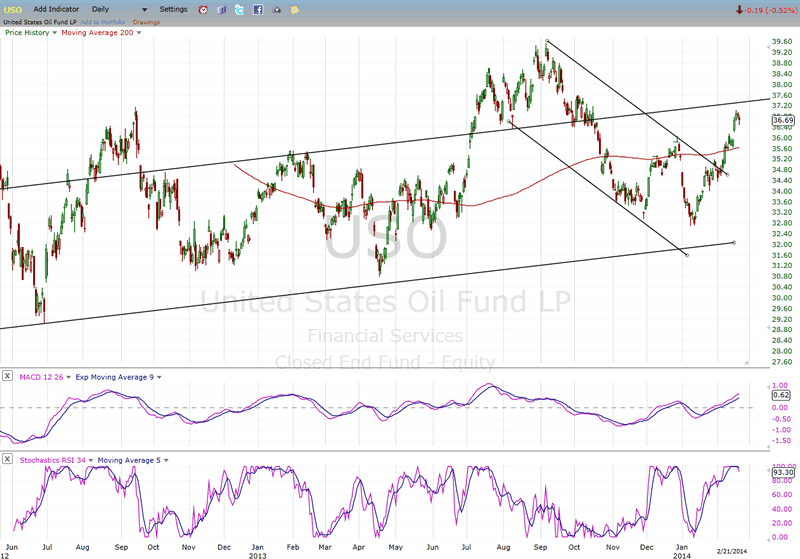Expand the MACD 12 26 dropdown arrow
The width and height of the screenshot is (800, 559).
click(68, 377)
